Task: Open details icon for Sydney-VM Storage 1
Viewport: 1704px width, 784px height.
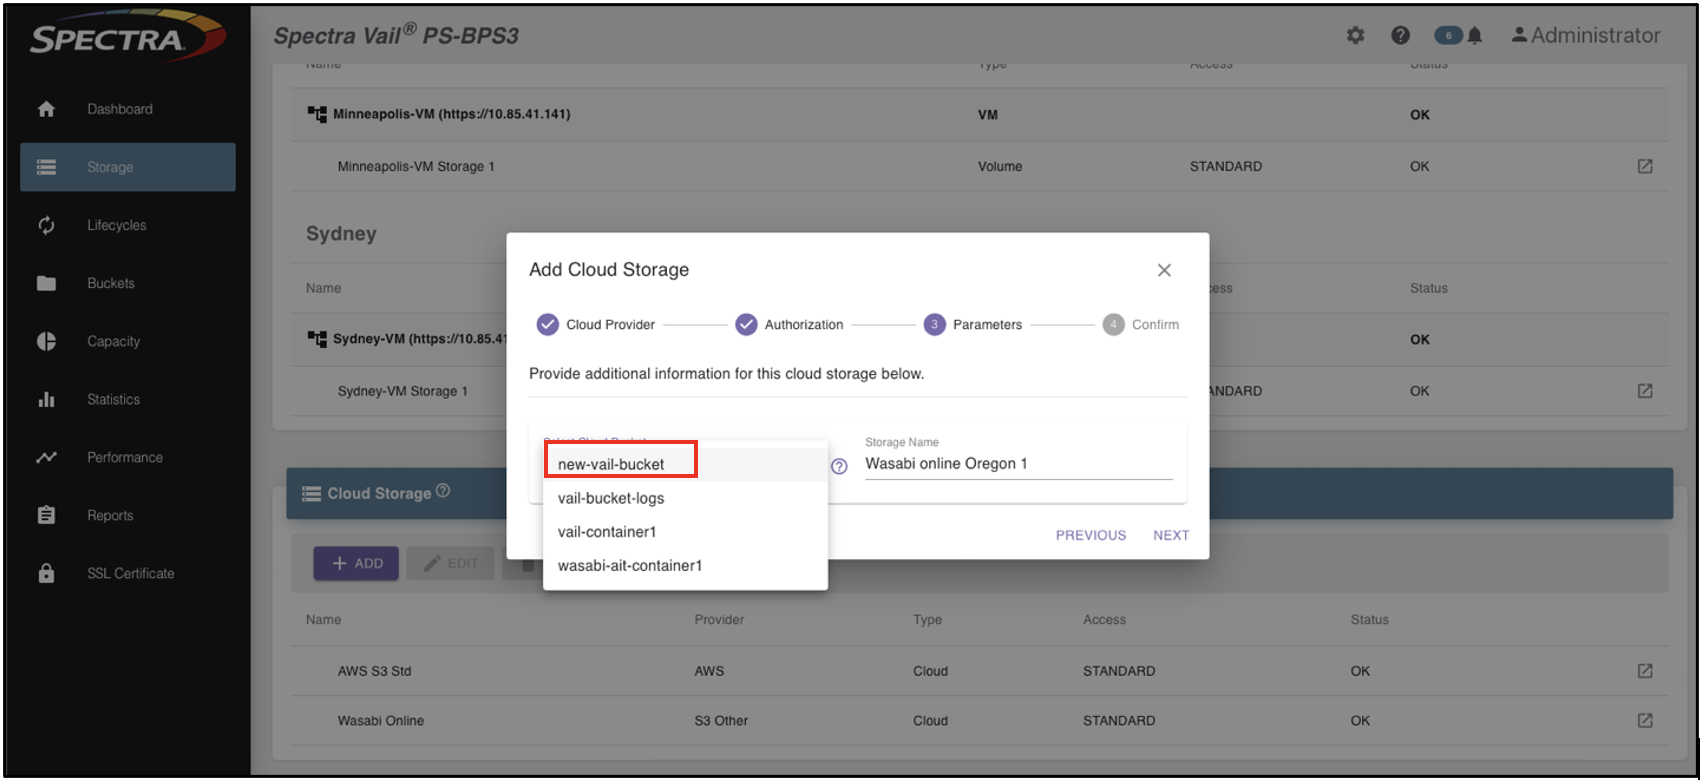Action: click(1645, 390)
